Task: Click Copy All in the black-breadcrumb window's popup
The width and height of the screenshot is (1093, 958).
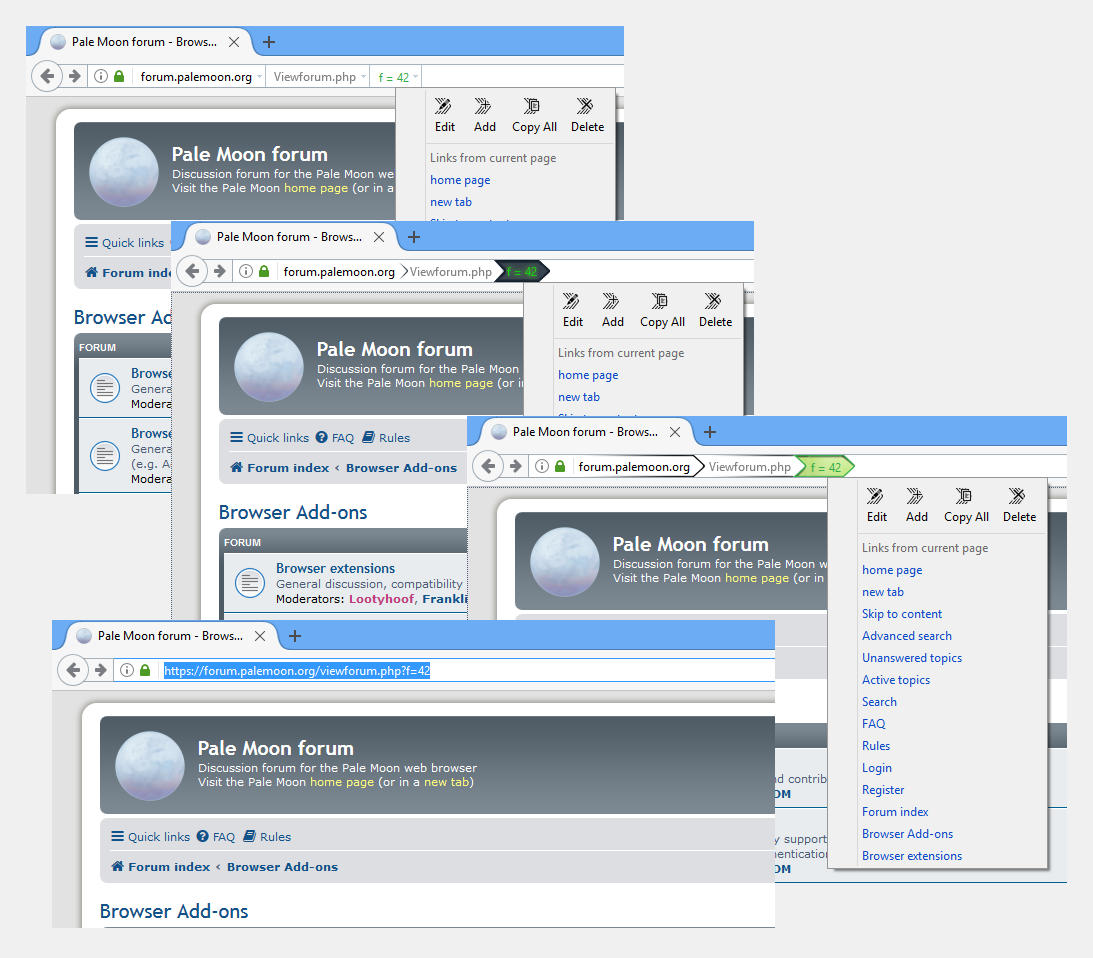Action: [662, 310]
